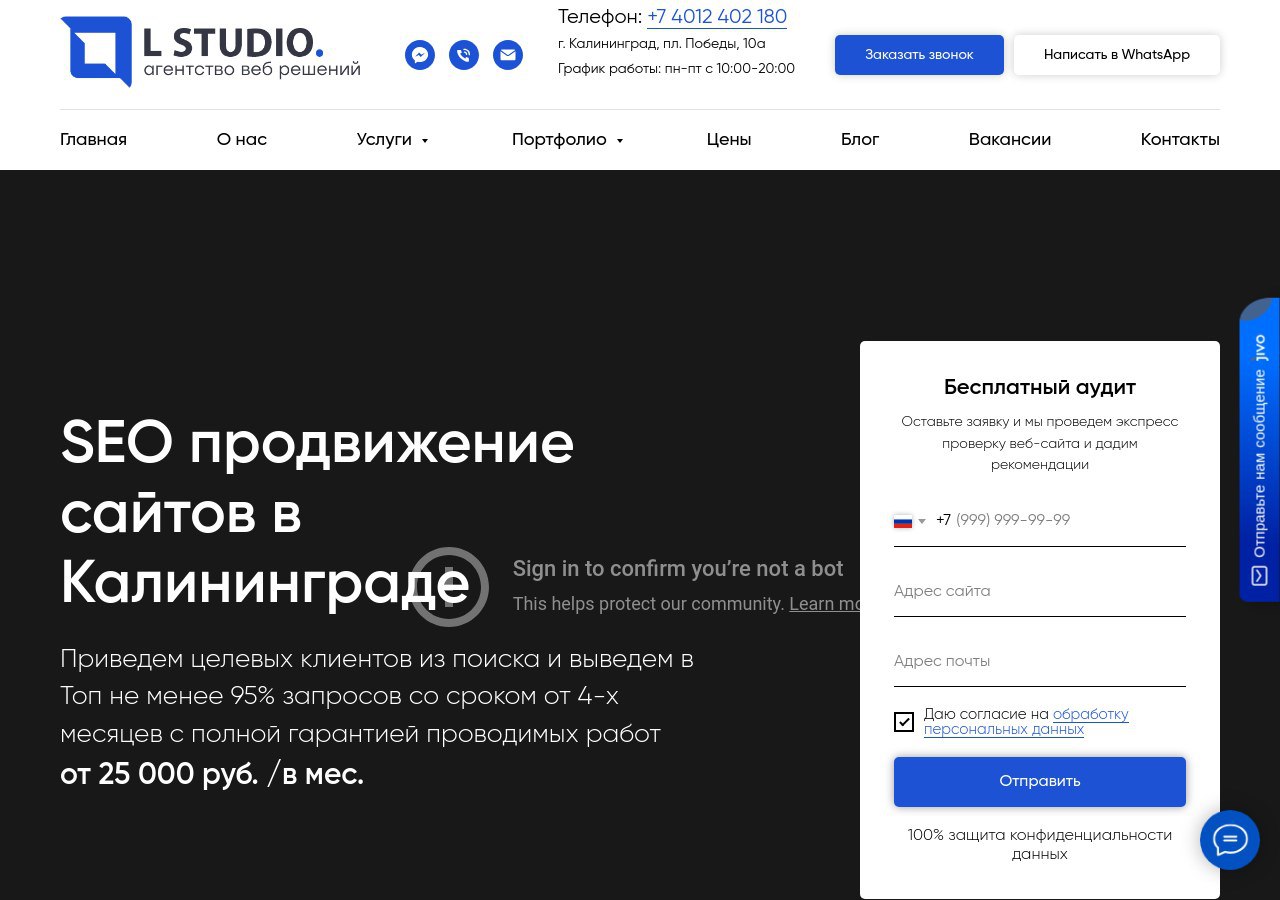Click the Написать в WhatsApp button

[1117, 55]
